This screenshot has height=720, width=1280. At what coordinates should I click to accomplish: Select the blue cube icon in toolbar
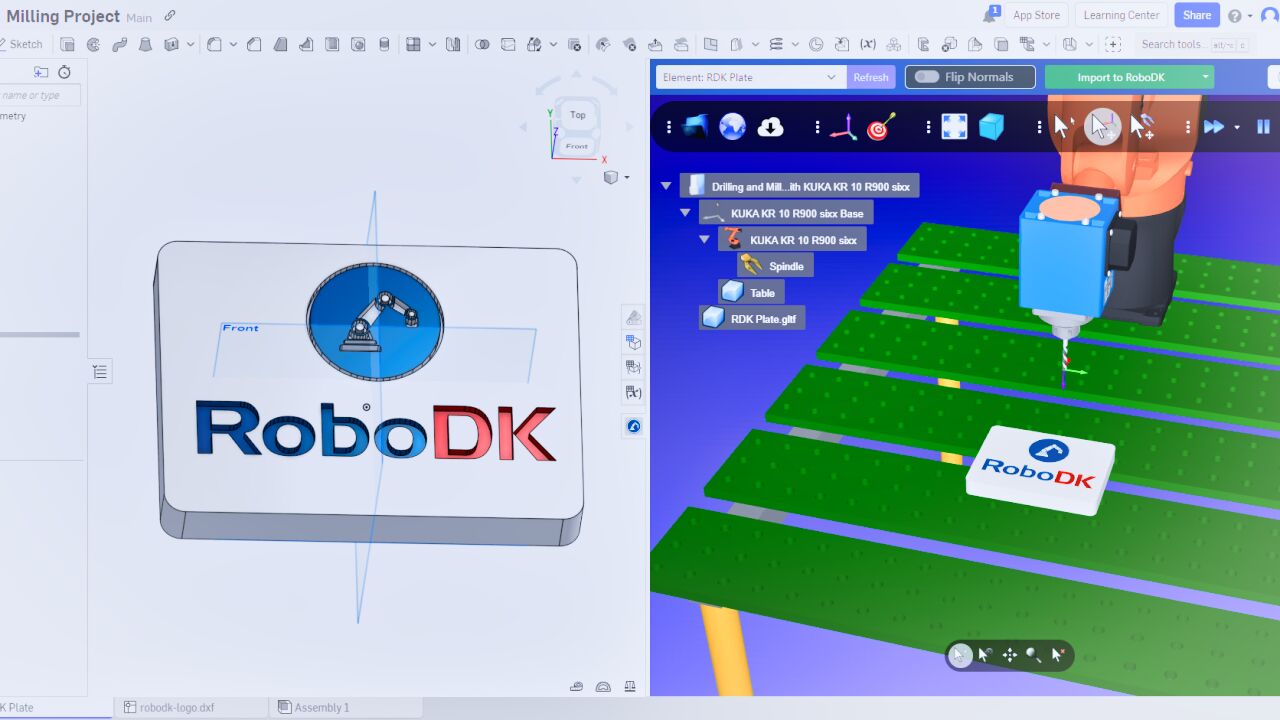(991, 127)
